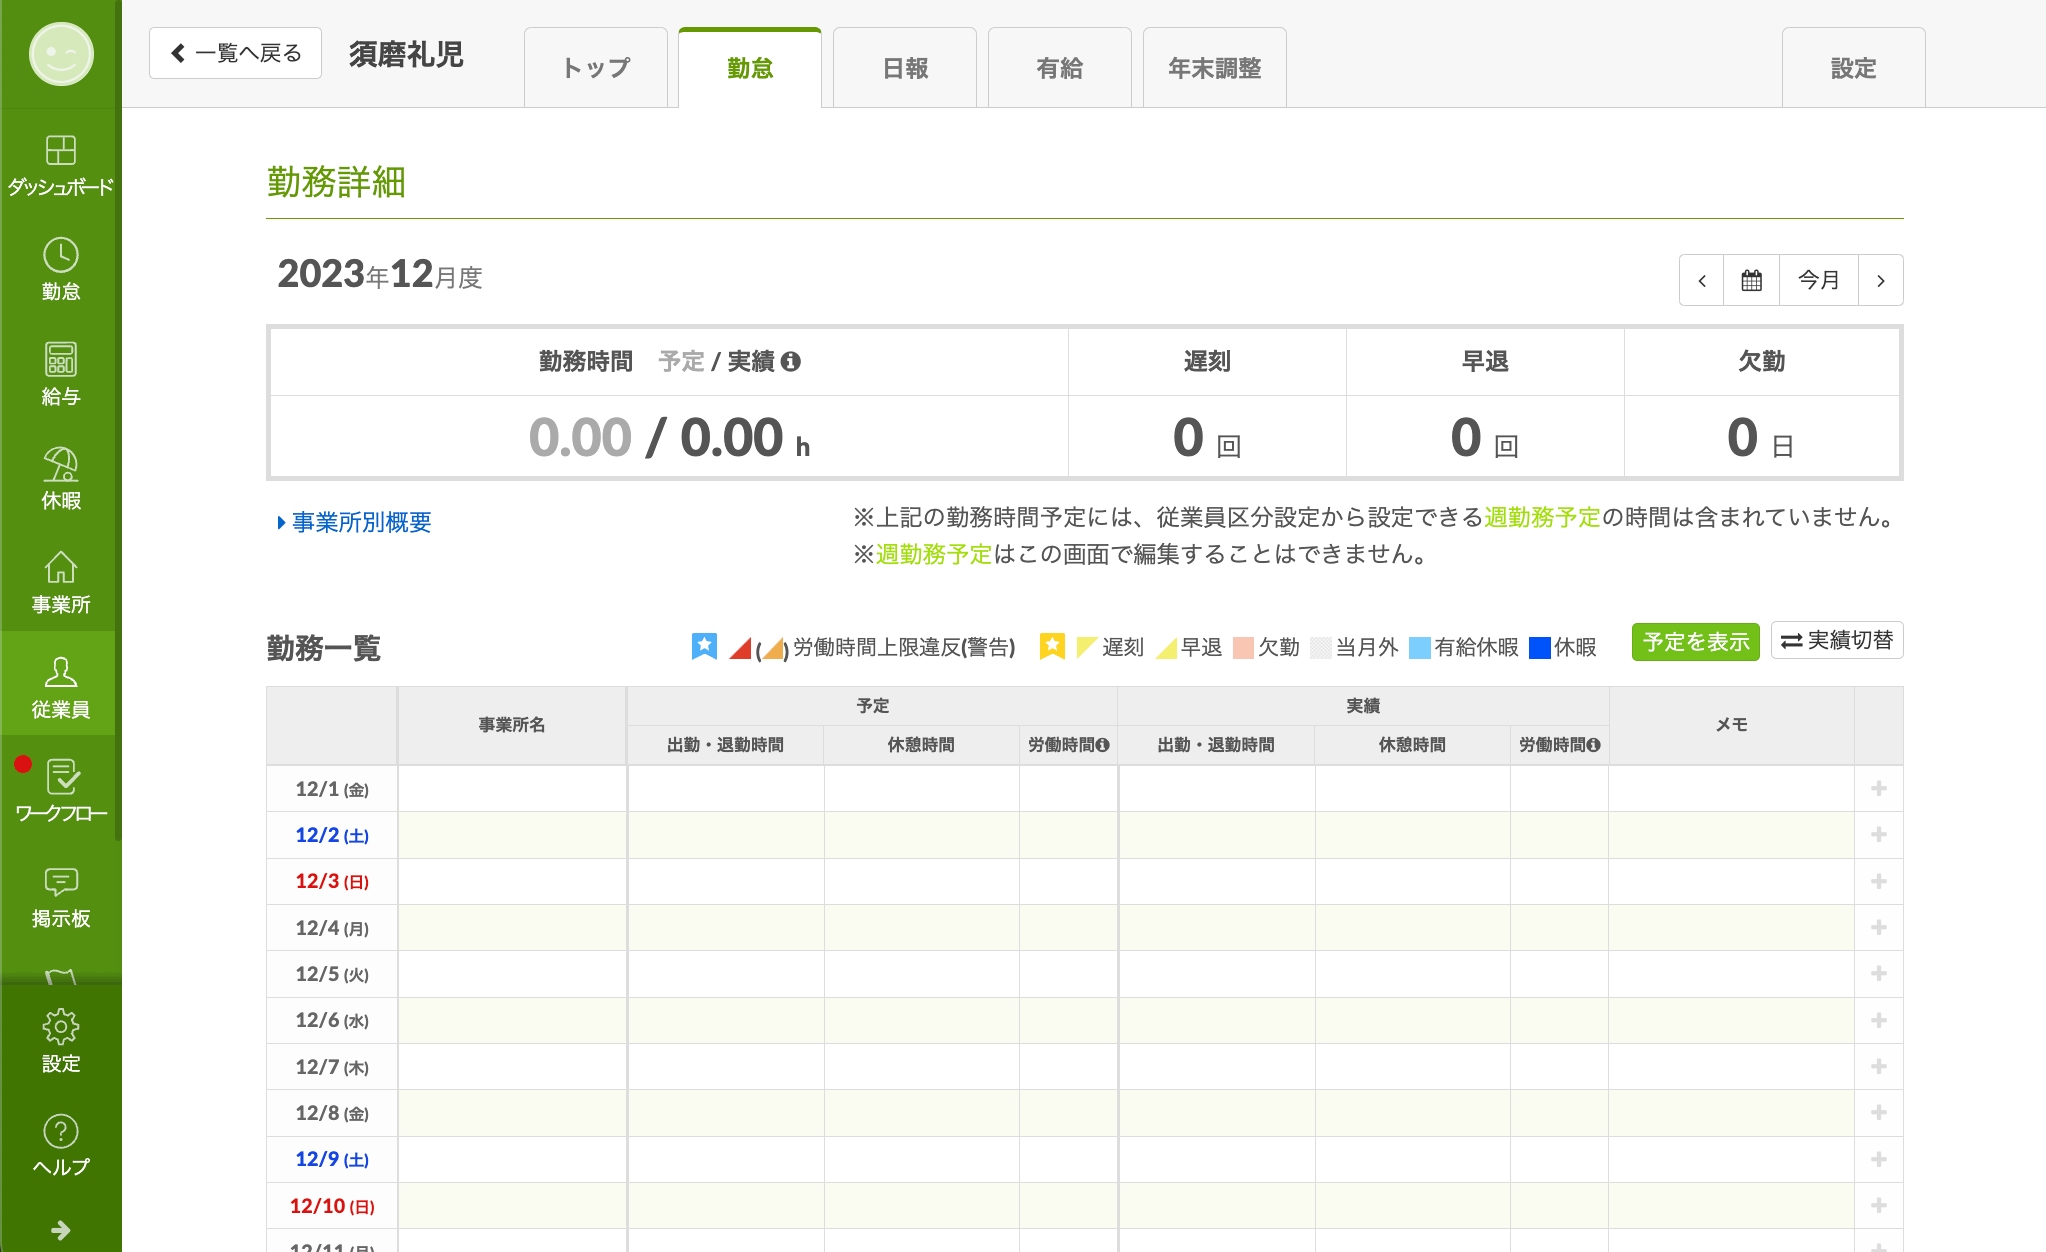Open first 週勤務予定 link in note

pyautogui.click(x=1542, y=517)
